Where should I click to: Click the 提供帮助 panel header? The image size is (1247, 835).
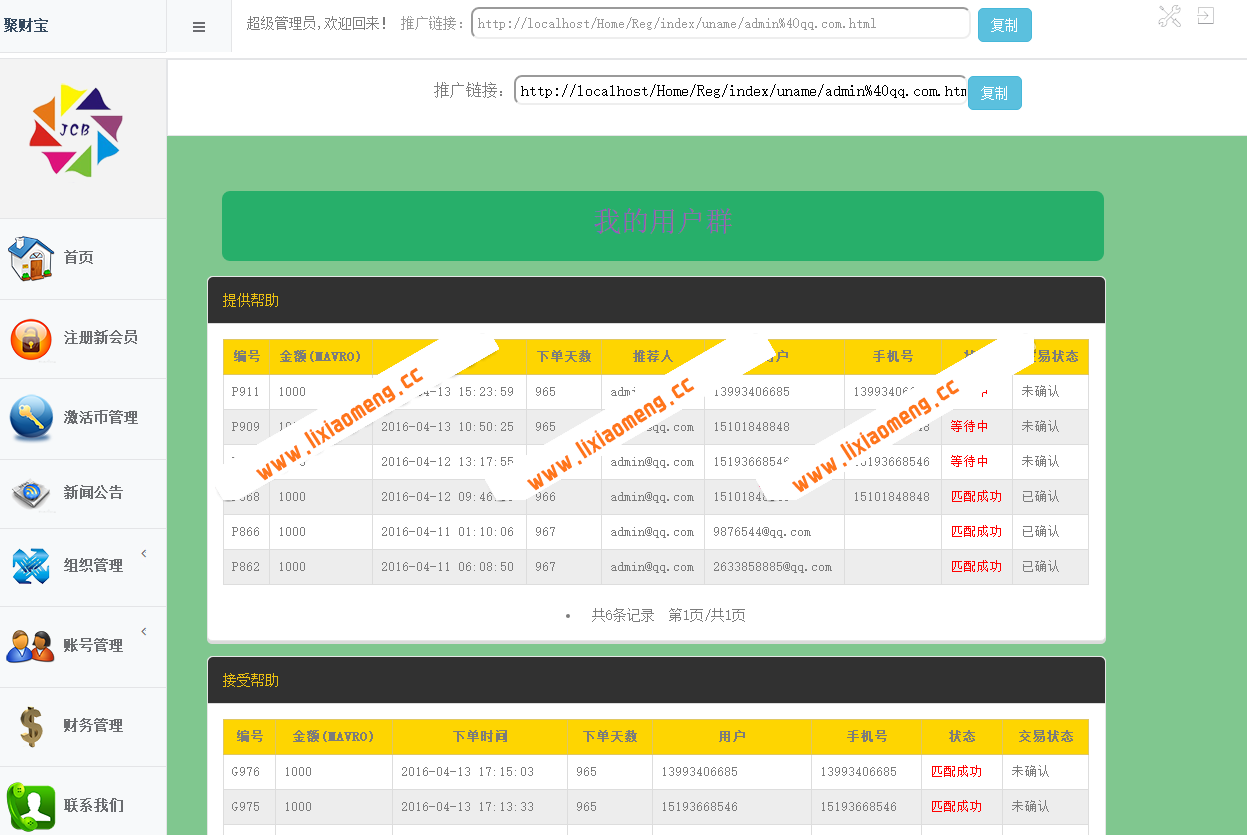tap(248, 300)
